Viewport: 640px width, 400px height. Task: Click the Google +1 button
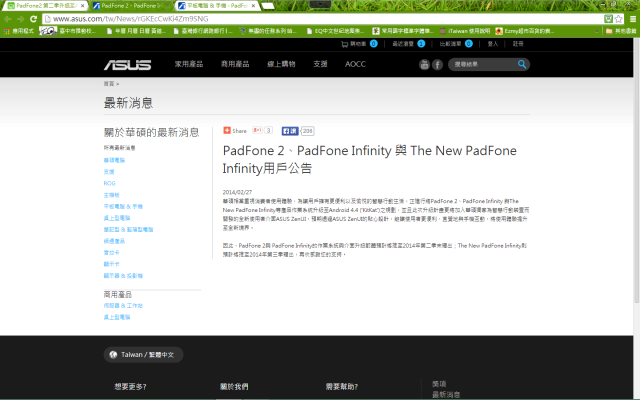pyautogui.click(x=257, y=130)
